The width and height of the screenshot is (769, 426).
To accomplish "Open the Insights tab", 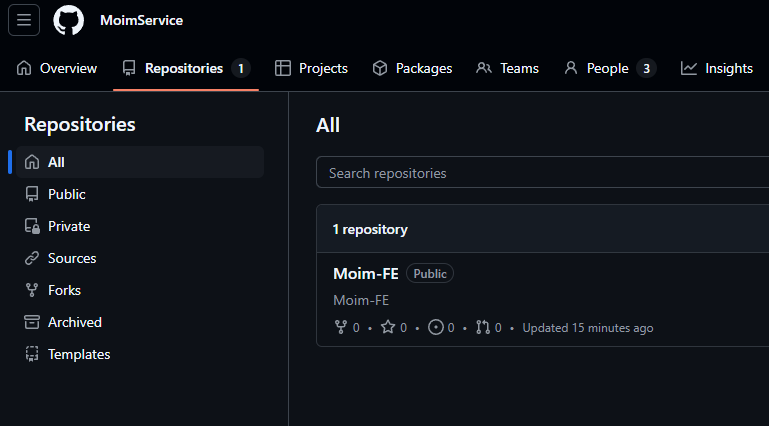I will tap(717, 68).
